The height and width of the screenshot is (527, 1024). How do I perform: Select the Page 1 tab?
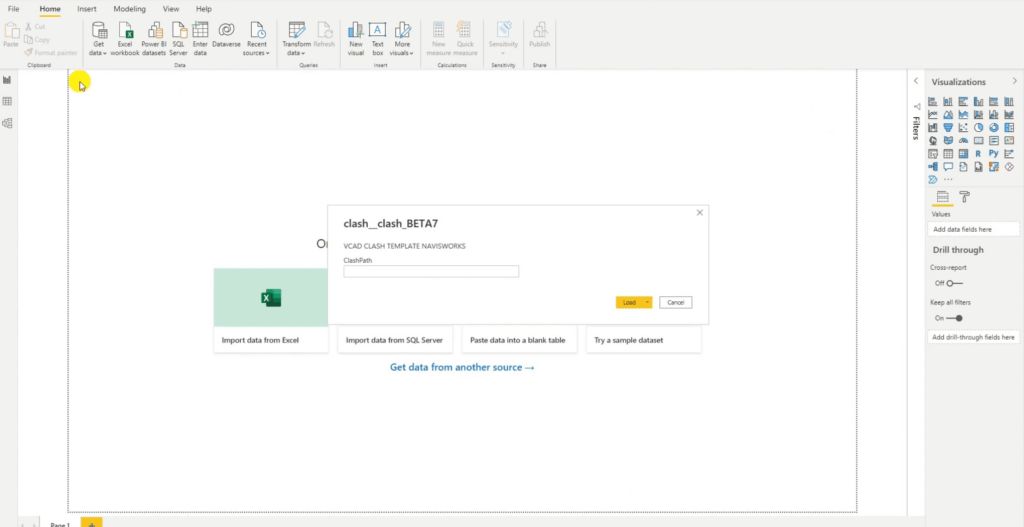click(x=59, y=523)
